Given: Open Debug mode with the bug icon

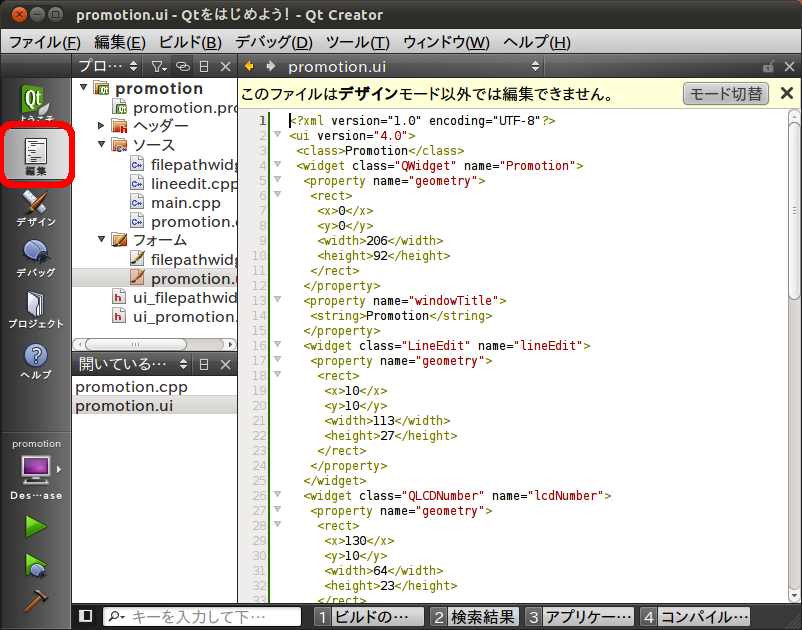Looking at the screenshot, I should coord(35,258).
